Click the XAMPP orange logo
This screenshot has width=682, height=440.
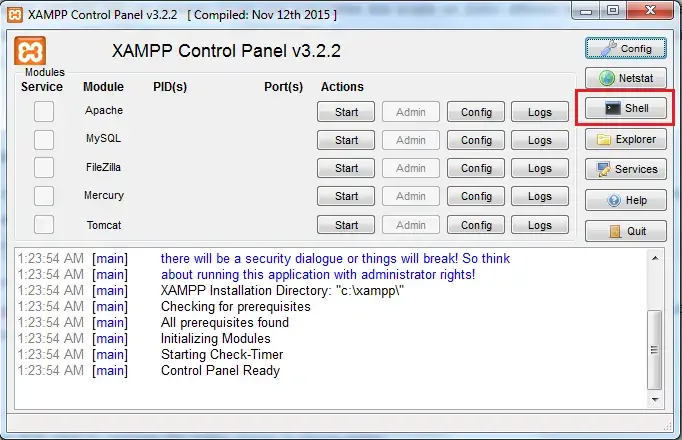click(30, 52)
